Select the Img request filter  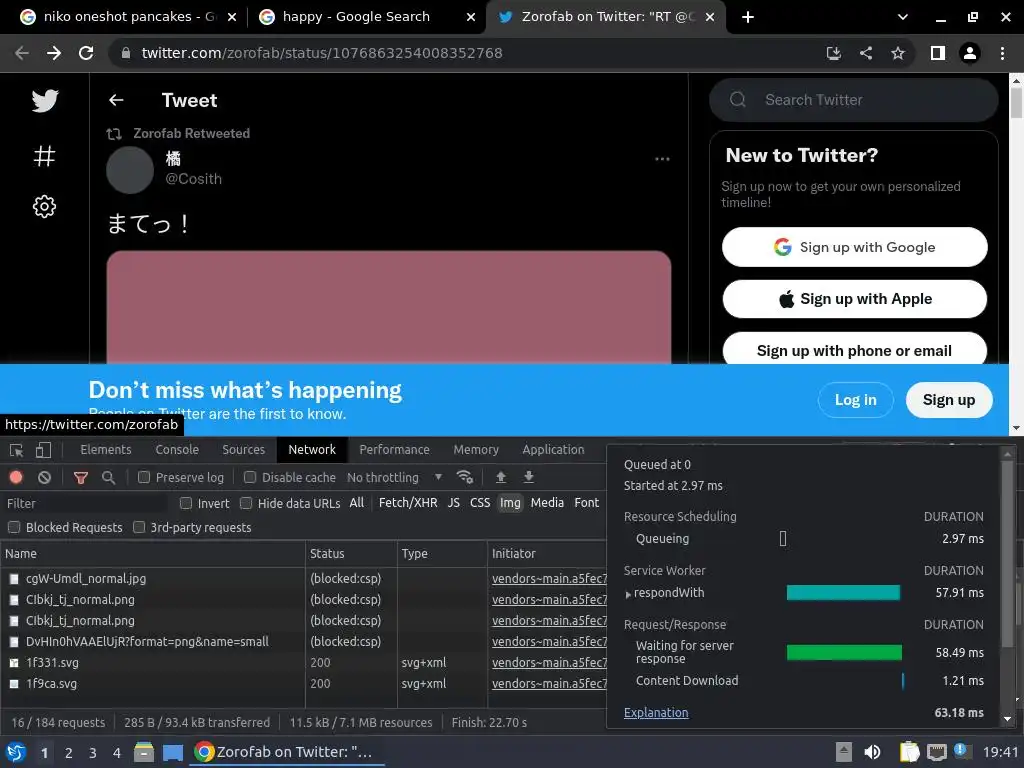[x=510, y=502]
